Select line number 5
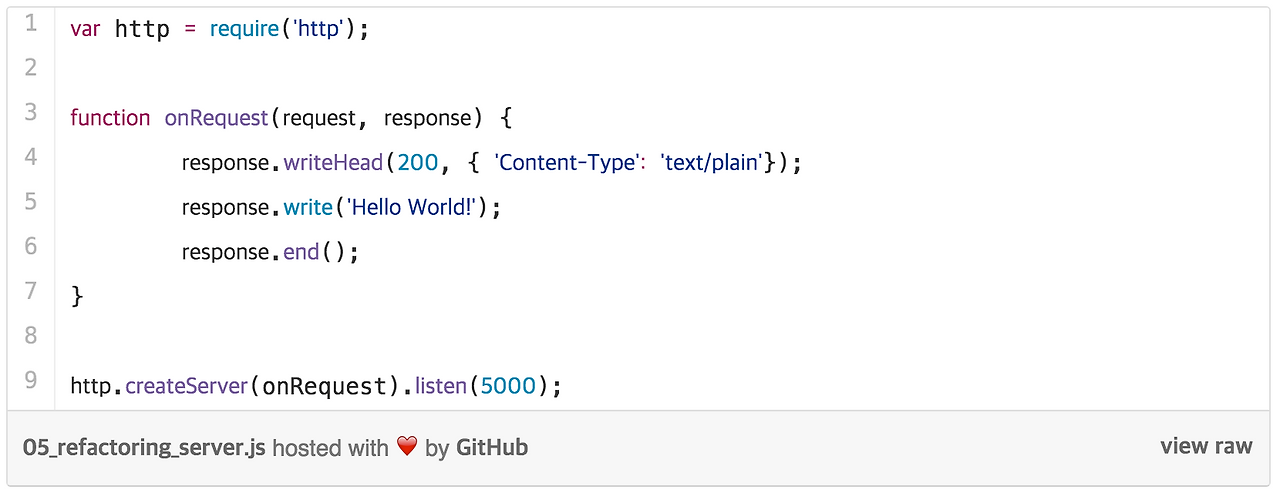The image size is (1280, 493). click(x=31, y=201)
